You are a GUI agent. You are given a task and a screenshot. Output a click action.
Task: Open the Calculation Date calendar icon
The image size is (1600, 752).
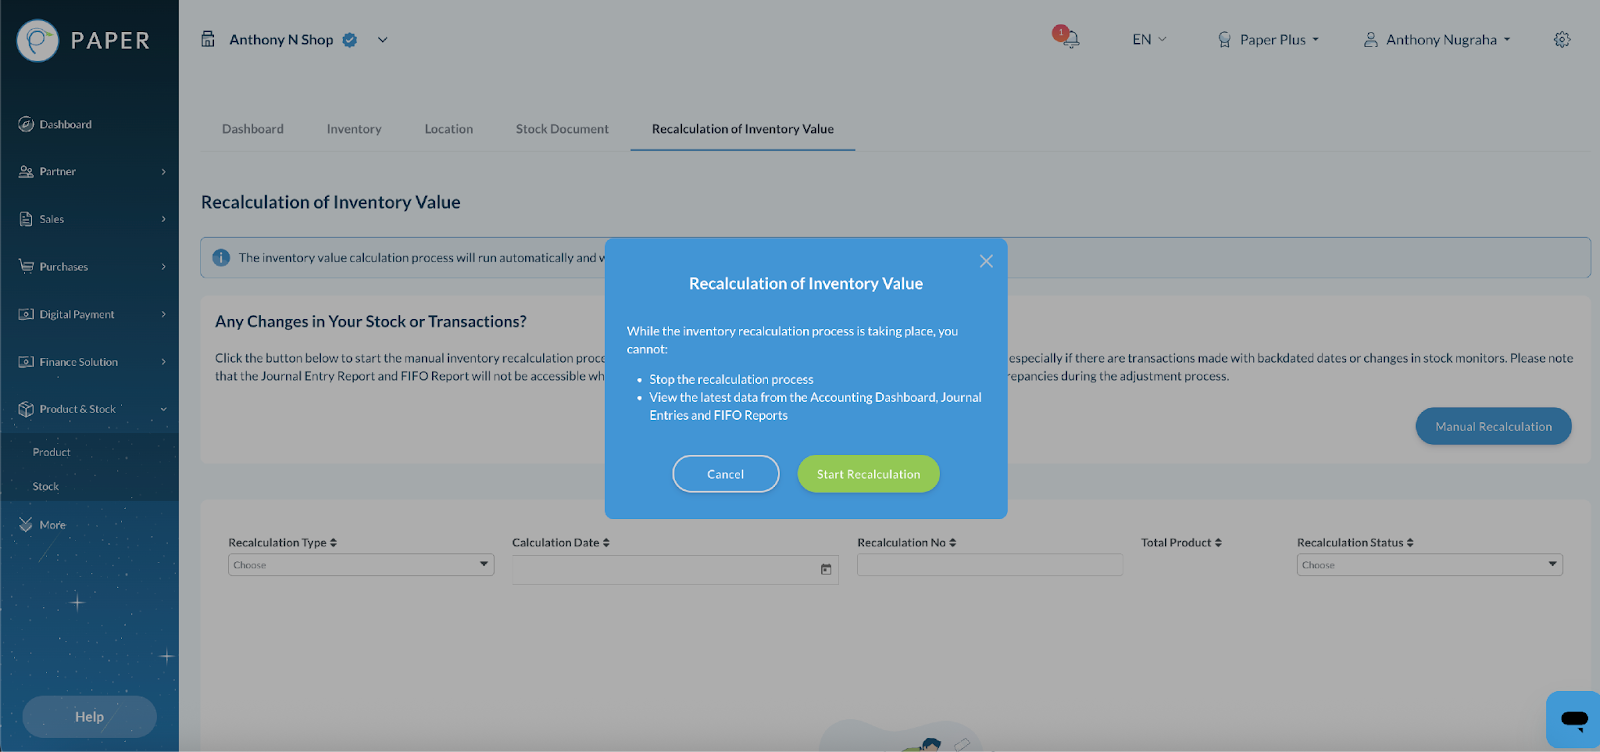pyautogui.click(x=826, y=569)
